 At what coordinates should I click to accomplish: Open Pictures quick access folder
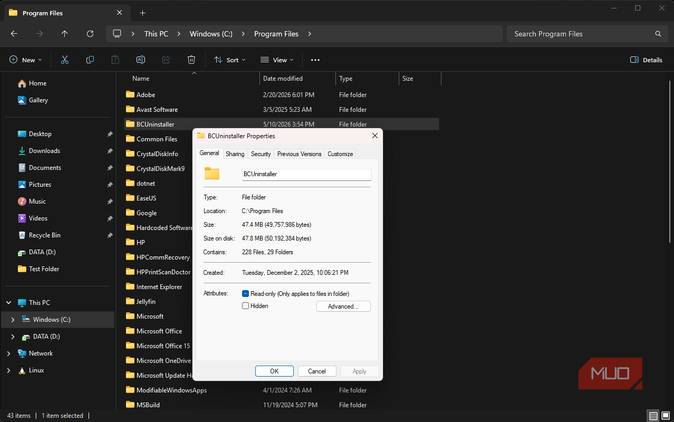pos(34,184)
